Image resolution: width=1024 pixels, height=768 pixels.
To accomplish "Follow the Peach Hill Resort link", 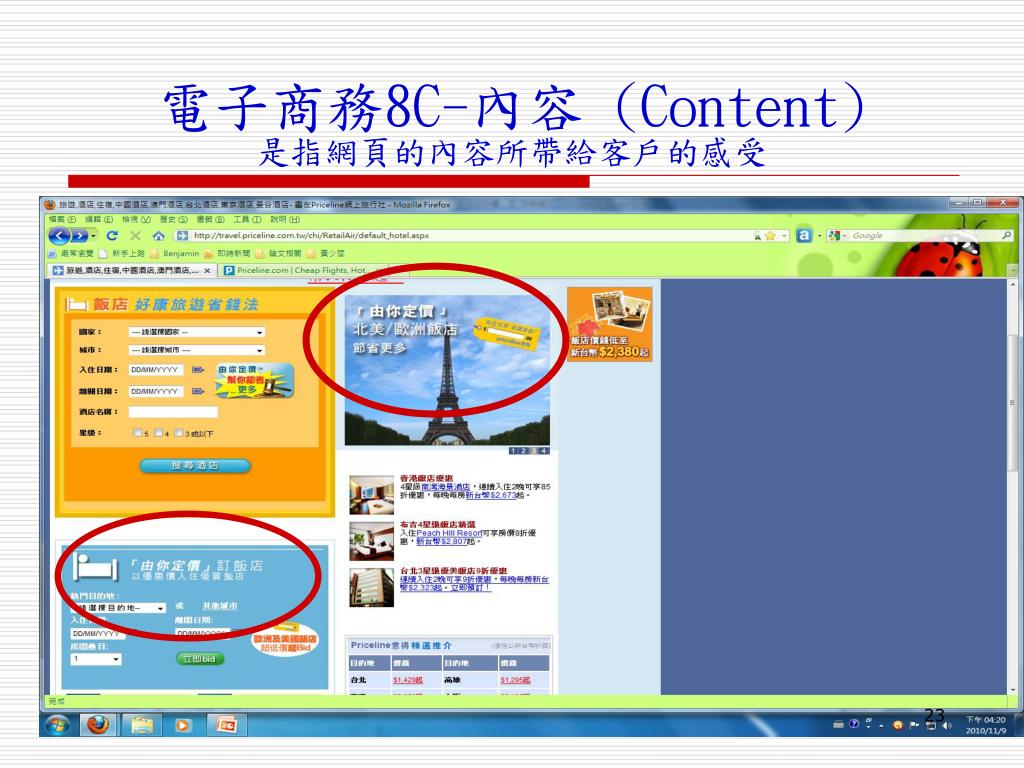I will pos(449,533).
